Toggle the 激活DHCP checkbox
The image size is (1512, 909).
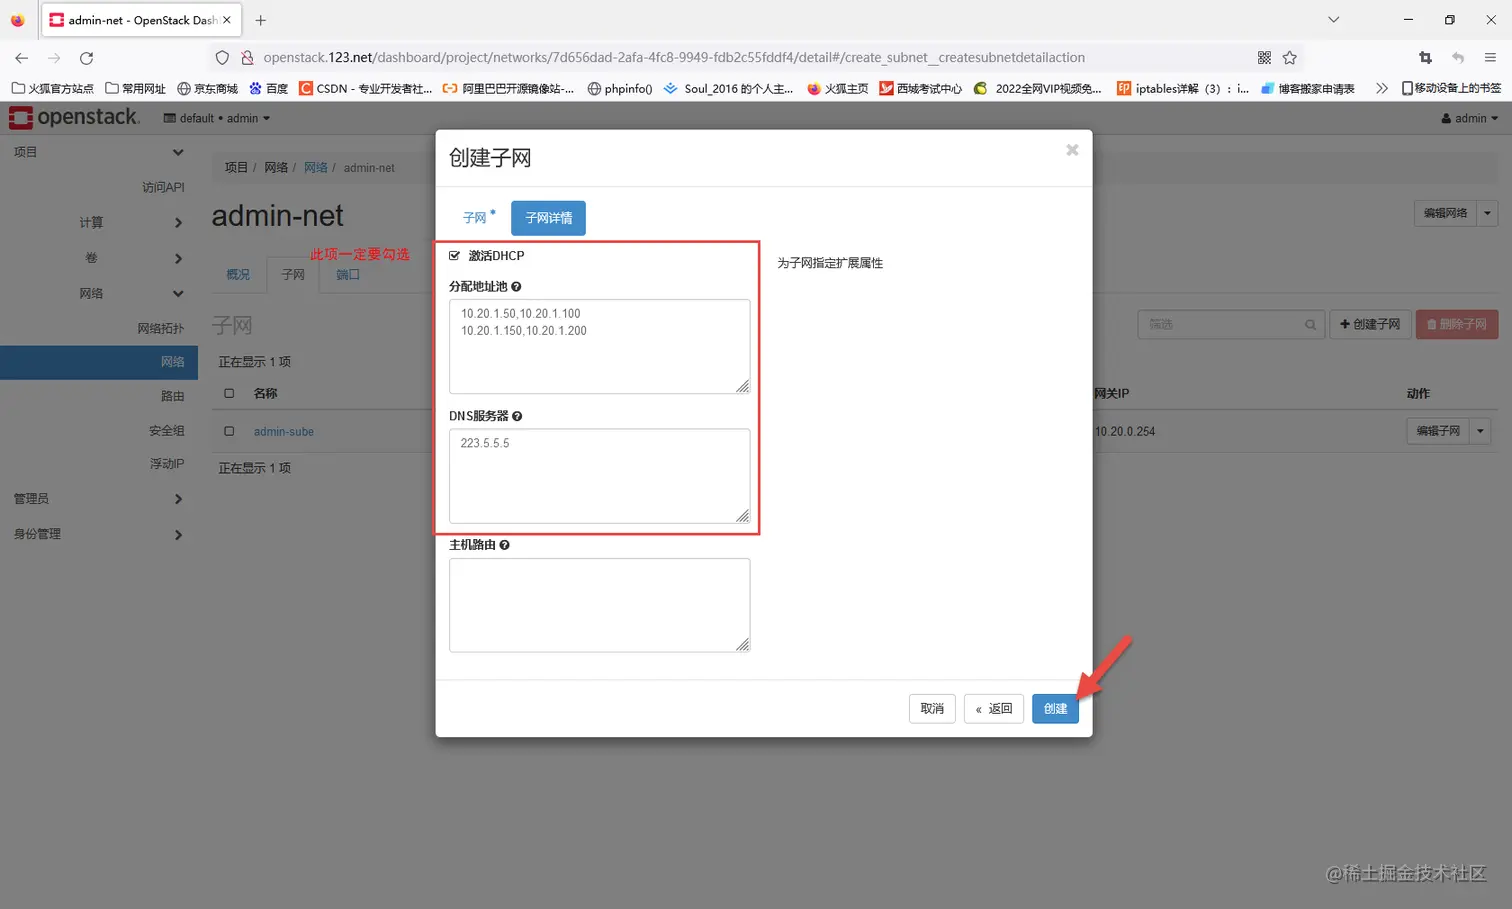pyautogui.click(x=455, y=256)
